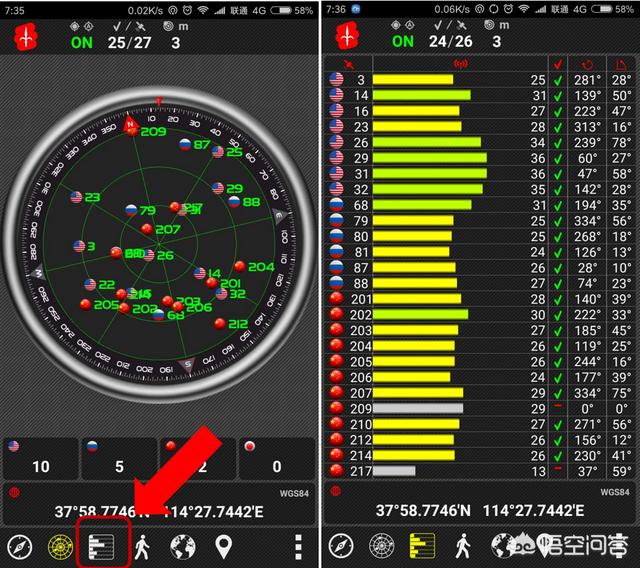
Task: Tap the red app logo on 7:35 screen
Action: click(26, 37)
